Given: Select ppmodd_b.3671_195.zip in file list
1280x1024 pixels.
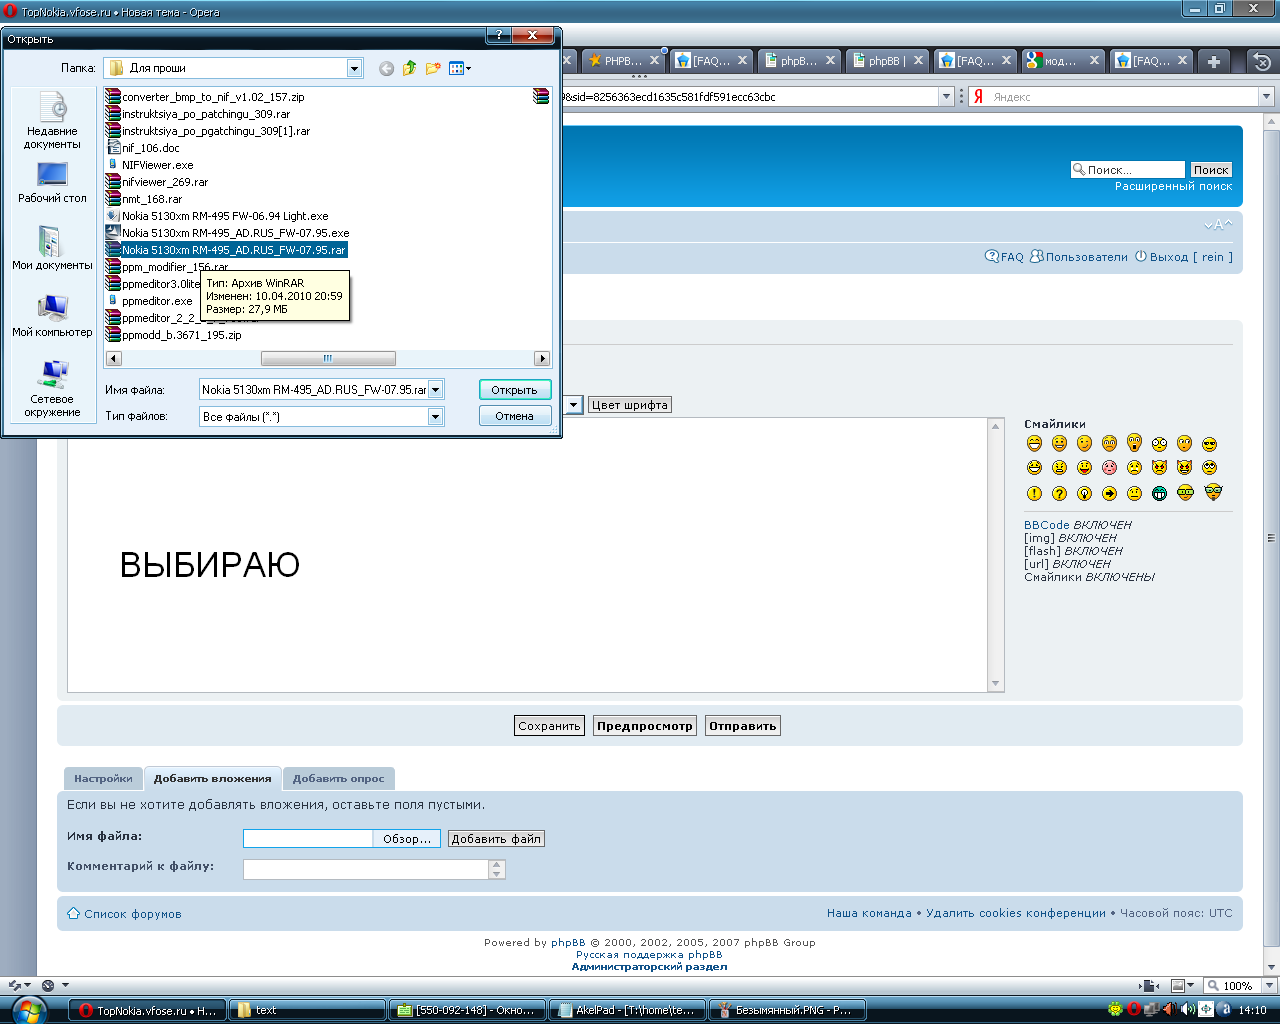Looking at the screenshot, I should point(181,335).
